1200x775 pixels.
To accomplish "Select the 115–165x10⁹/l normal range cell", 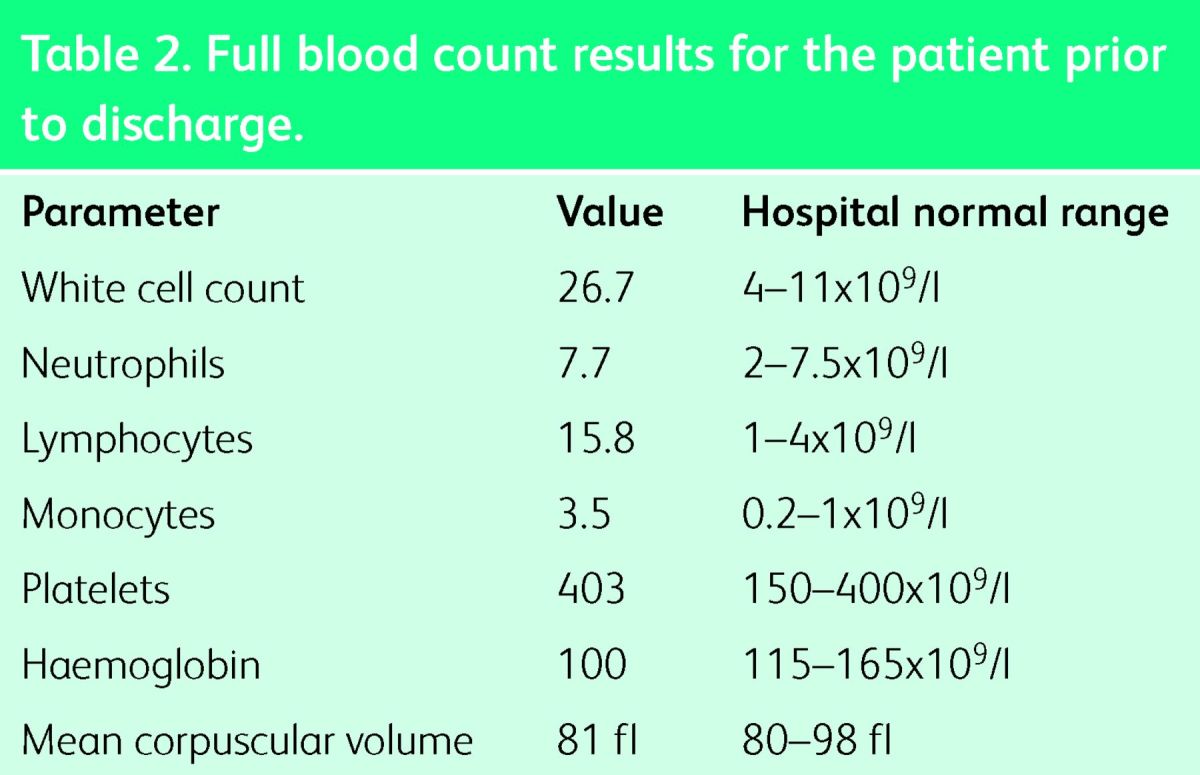I will pos(876,665).
